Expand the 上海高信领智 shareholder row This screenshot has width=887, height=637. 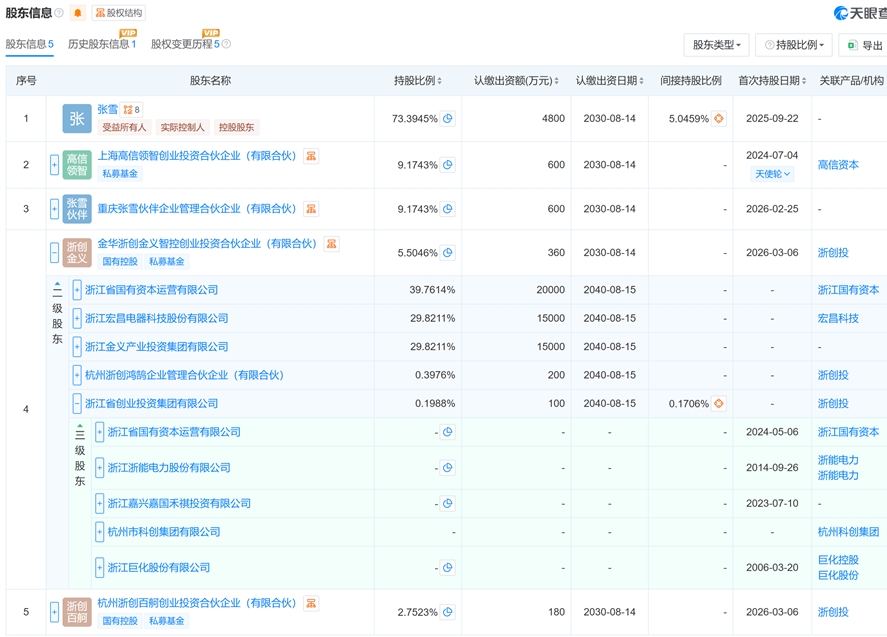pyautogui.click(x=55, y=165)
